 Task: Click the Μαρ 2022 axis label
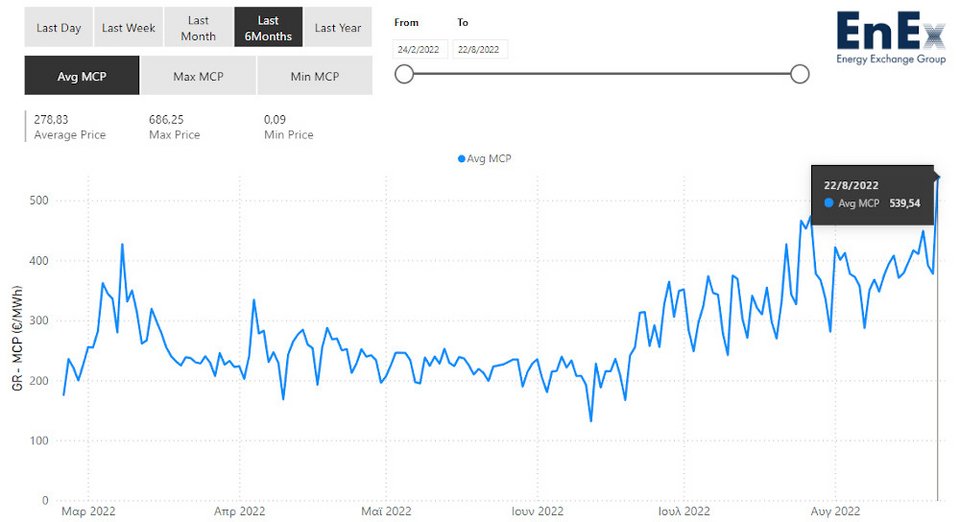[x=88, y=510]
